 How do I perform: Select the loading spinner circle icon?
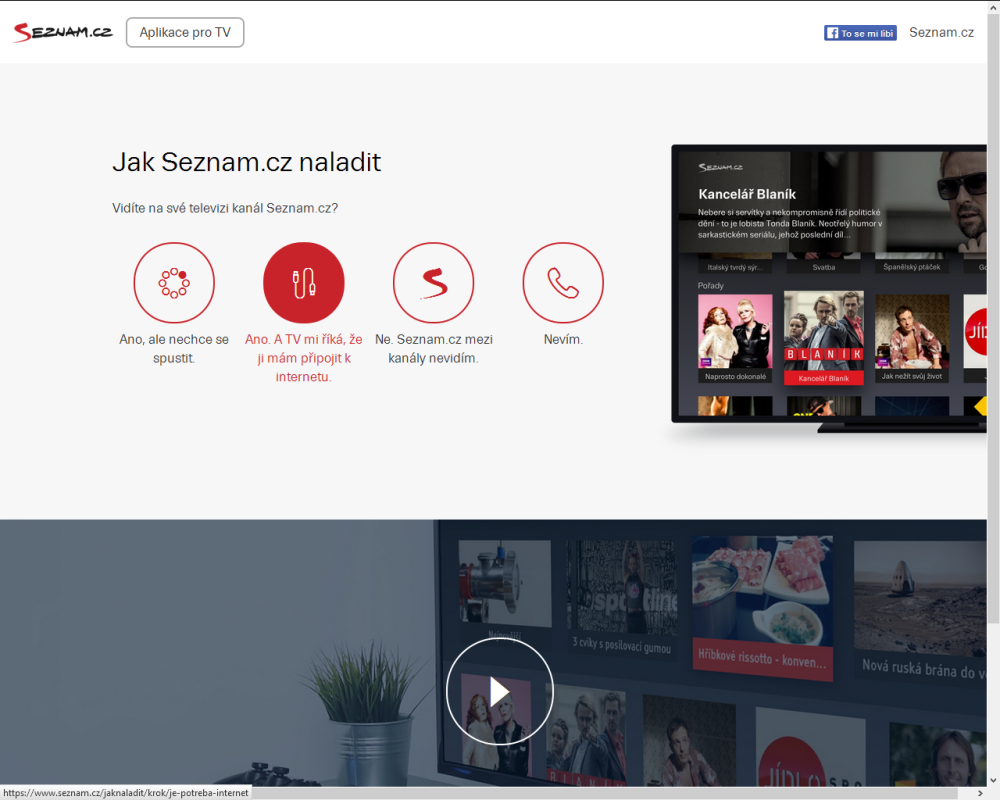click(x=173, y=282)
